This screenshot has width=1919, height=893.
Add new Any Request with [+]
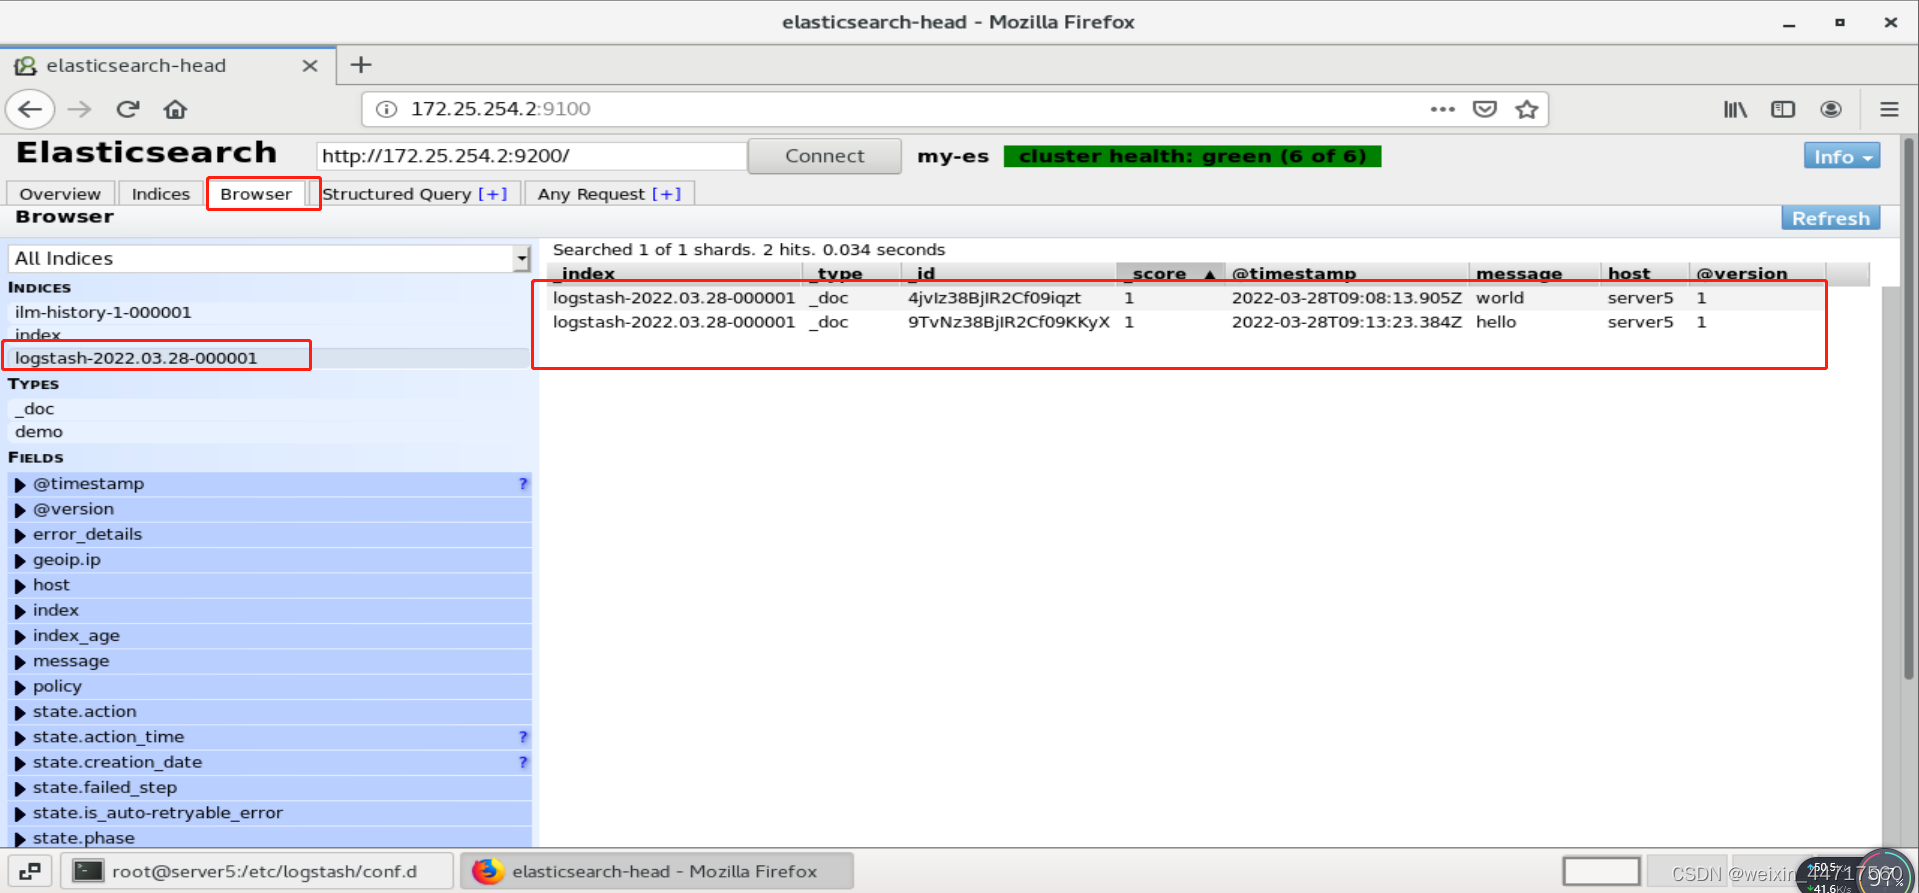pyautogui.click(x=666, y=194)
